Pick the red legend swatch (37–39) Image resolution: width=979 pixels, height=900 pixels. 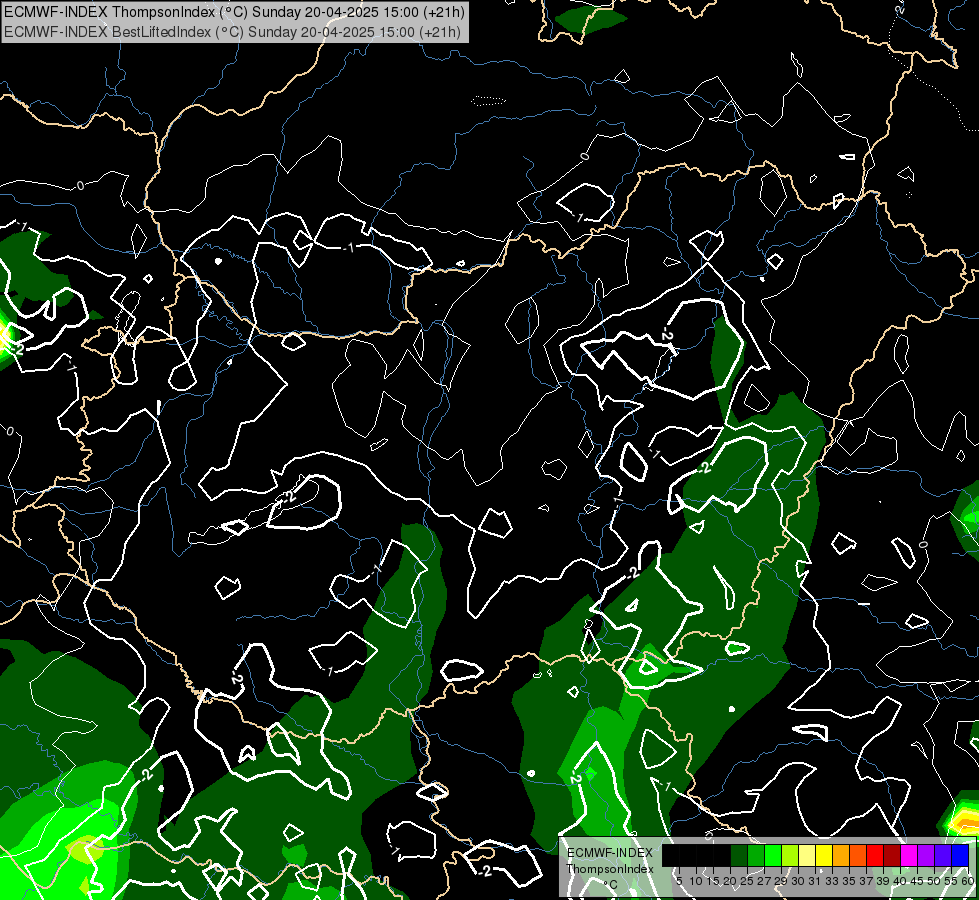875,855
